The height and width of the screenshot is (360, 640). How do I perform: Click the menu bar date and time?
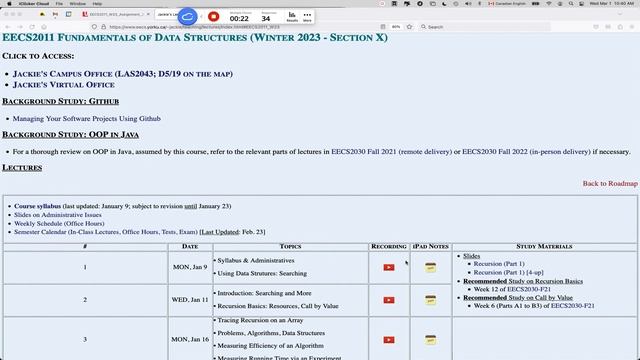tap(612, 3)
